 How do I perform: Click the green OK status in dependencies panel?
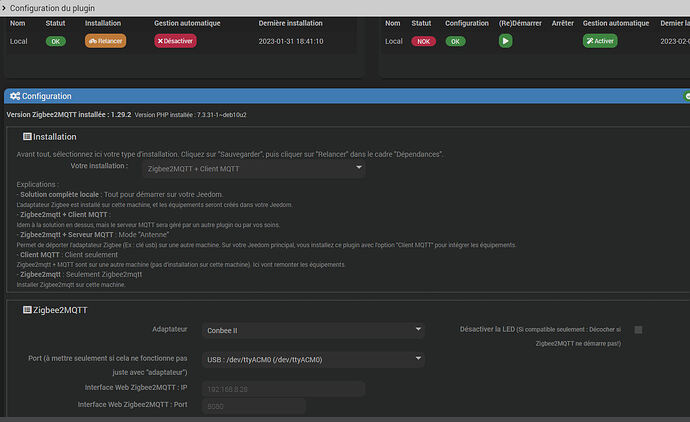coord(55,41)
